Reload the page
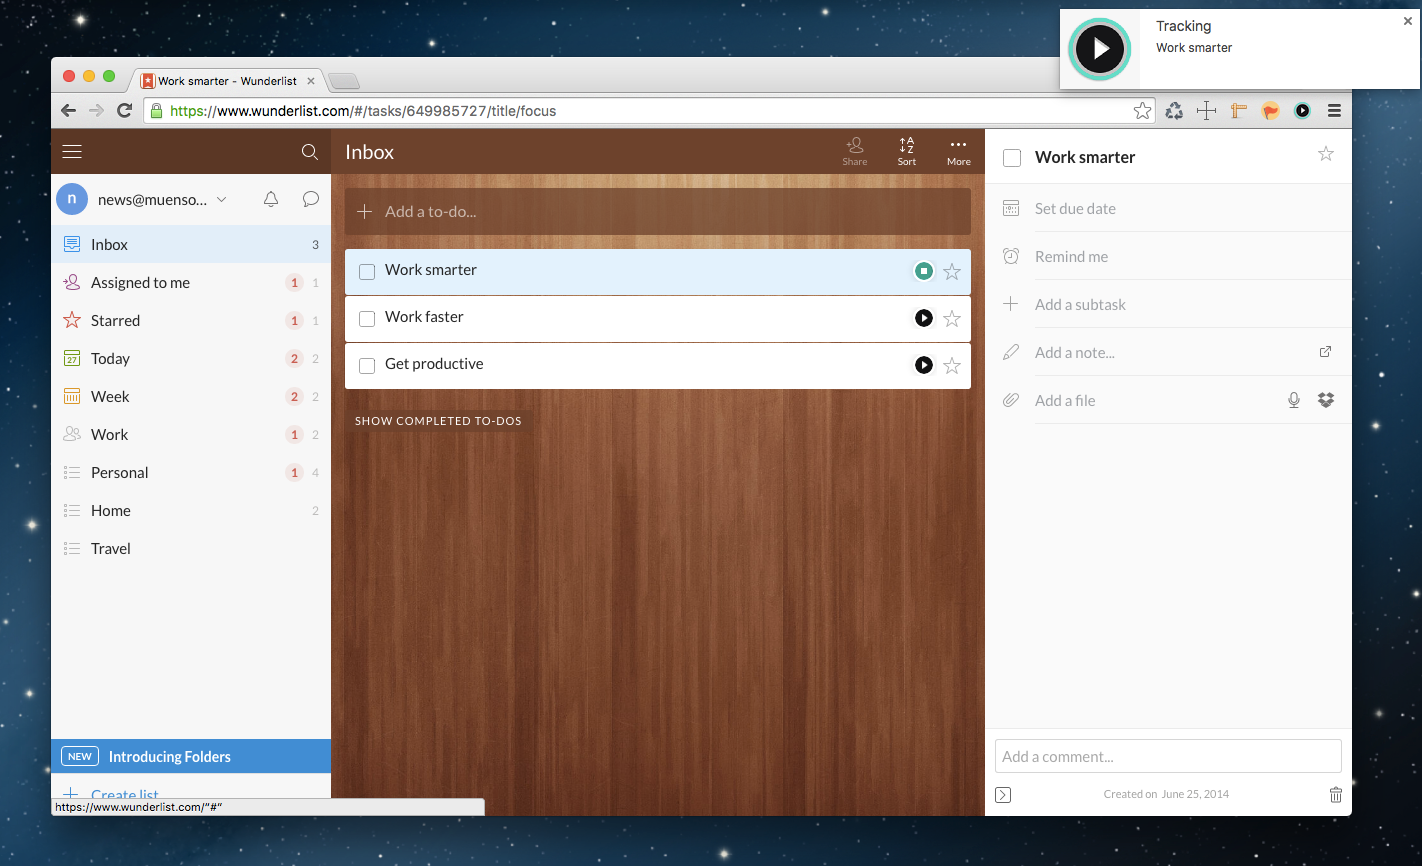1422x866 pixels. click(125, 111)
